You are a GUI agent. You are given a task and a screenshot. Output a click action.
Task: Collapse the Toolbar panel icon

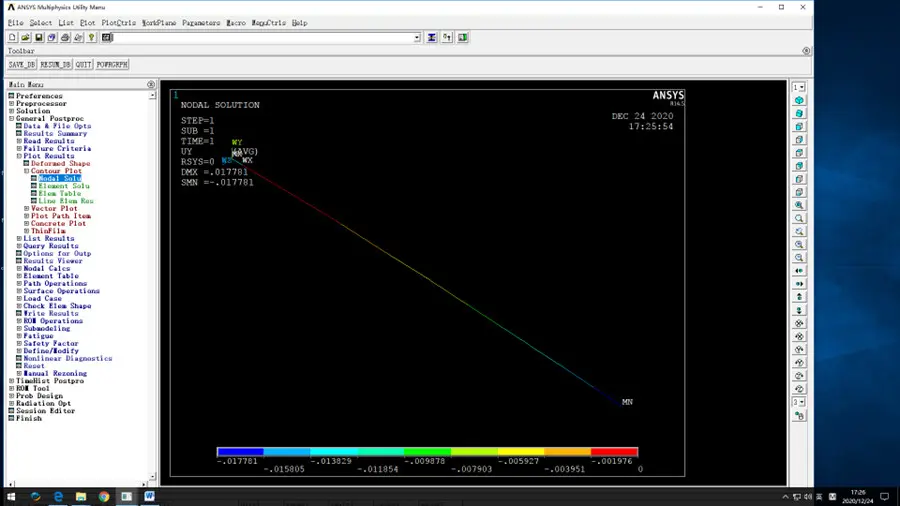(806, 50)
